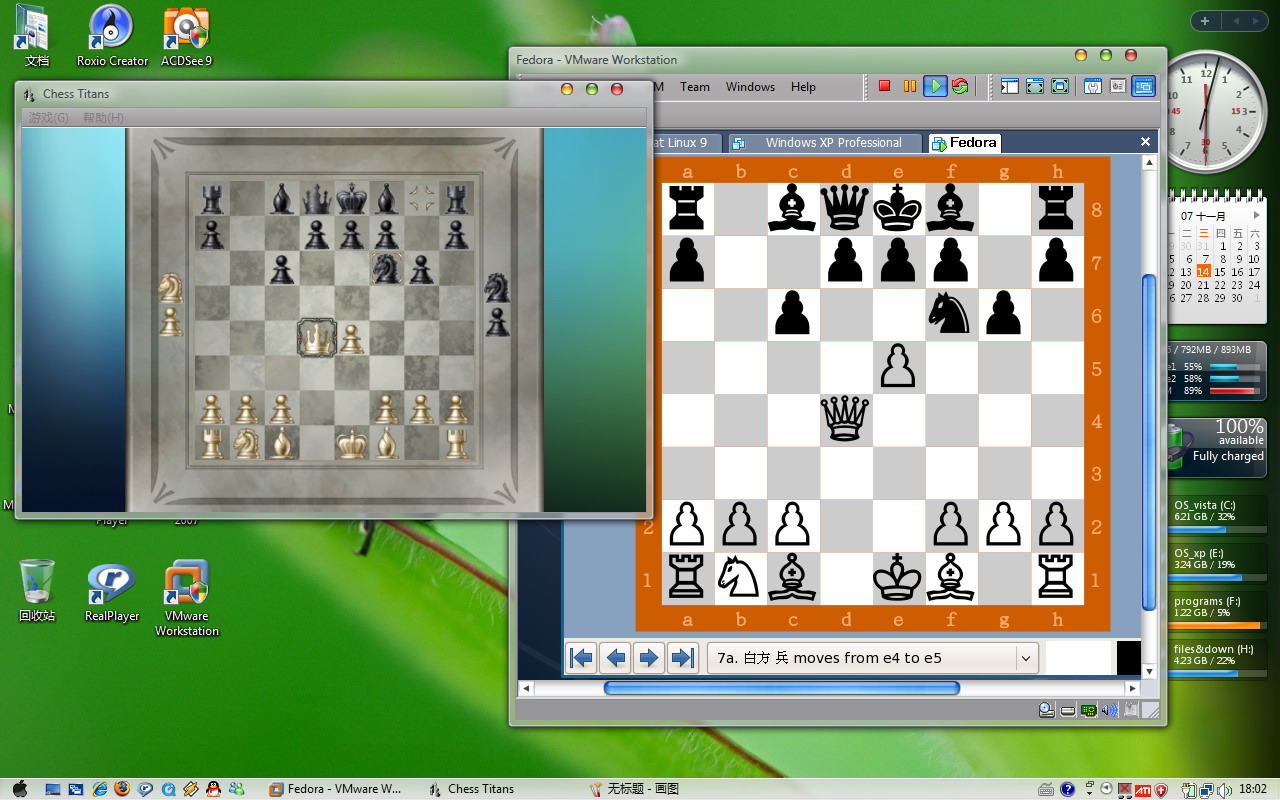Click the CD/DVD drive icon in VMware status bar
This screenshot has width=1280, height=800.
[x=1044, y=710]
